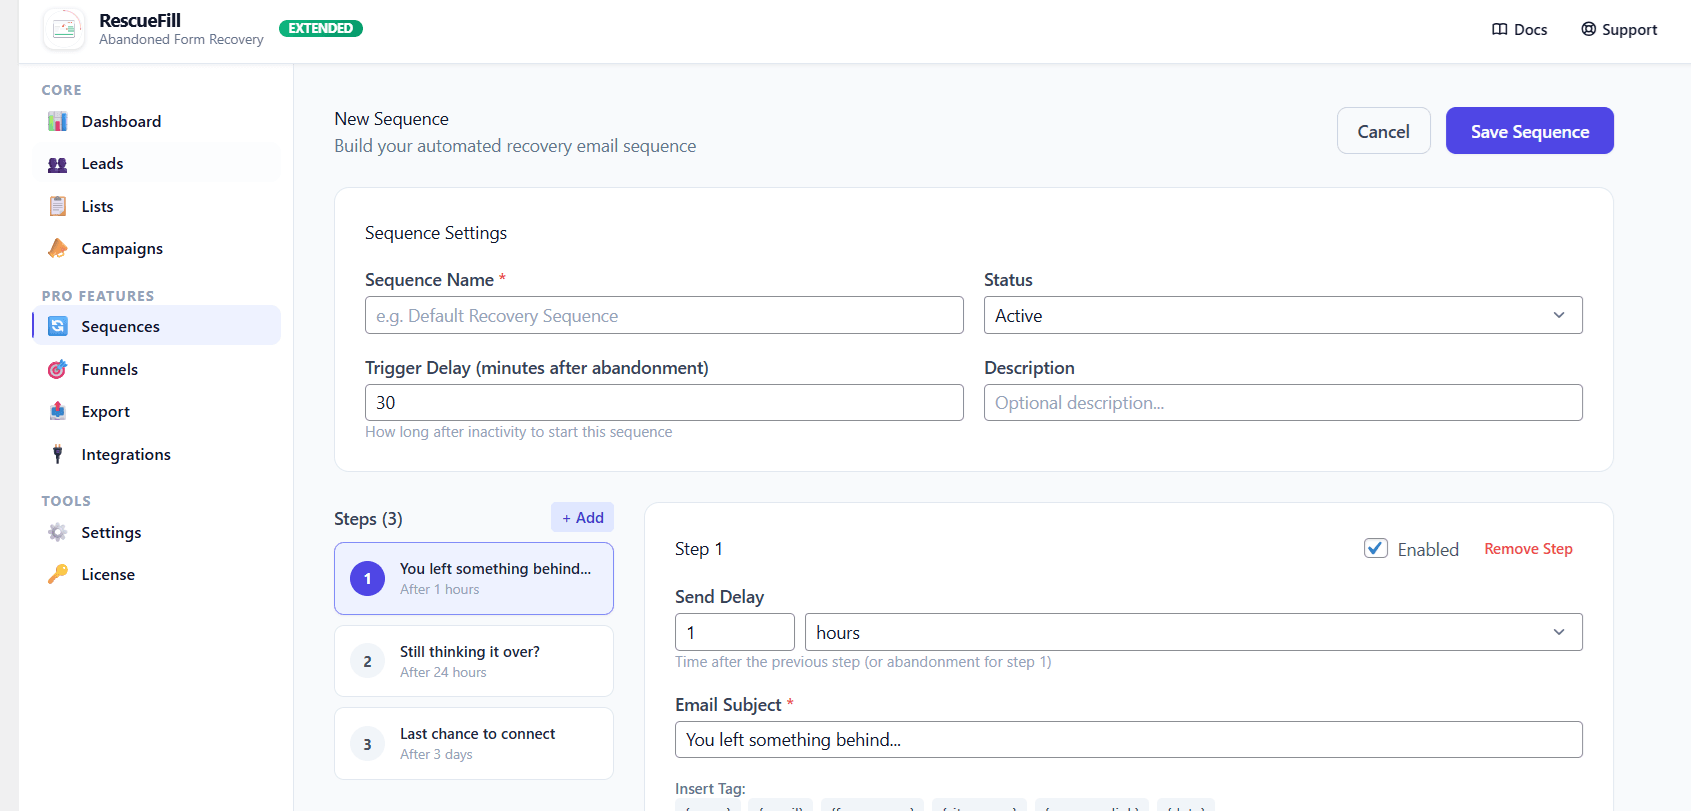Click the Export icon in sidebar

click(x=58, y=411)
